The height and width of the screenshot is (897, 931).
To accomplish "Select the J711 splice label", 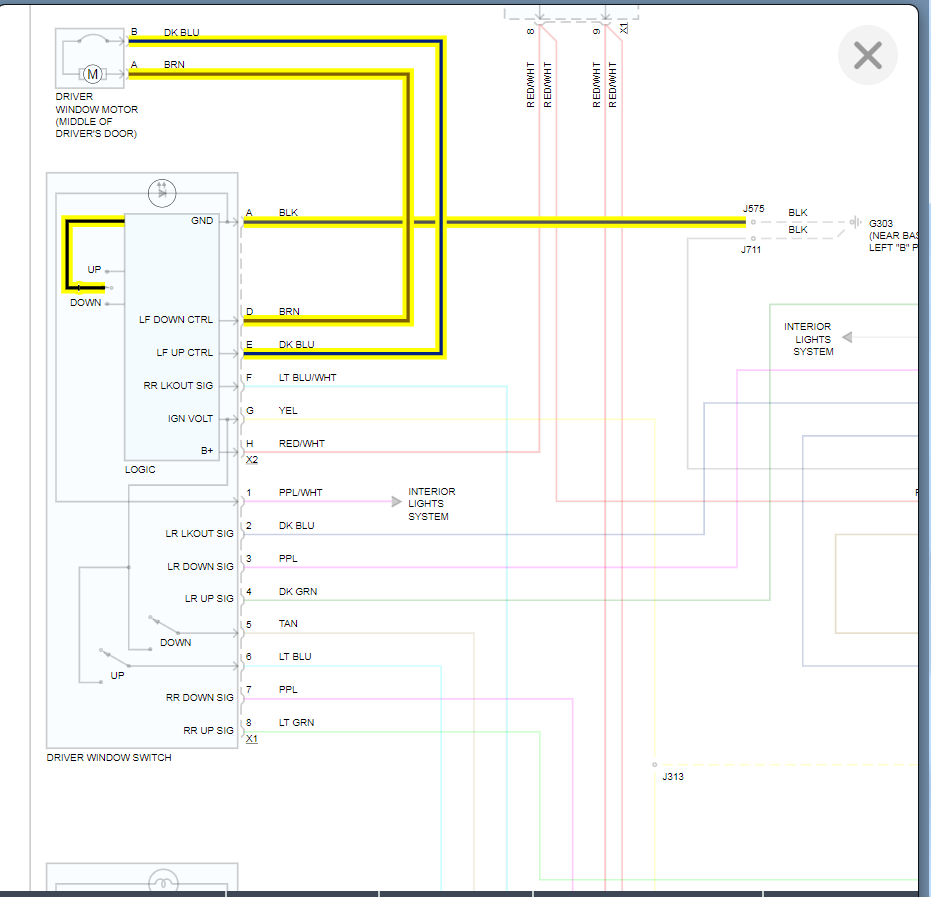I will [x=750, y=250].
